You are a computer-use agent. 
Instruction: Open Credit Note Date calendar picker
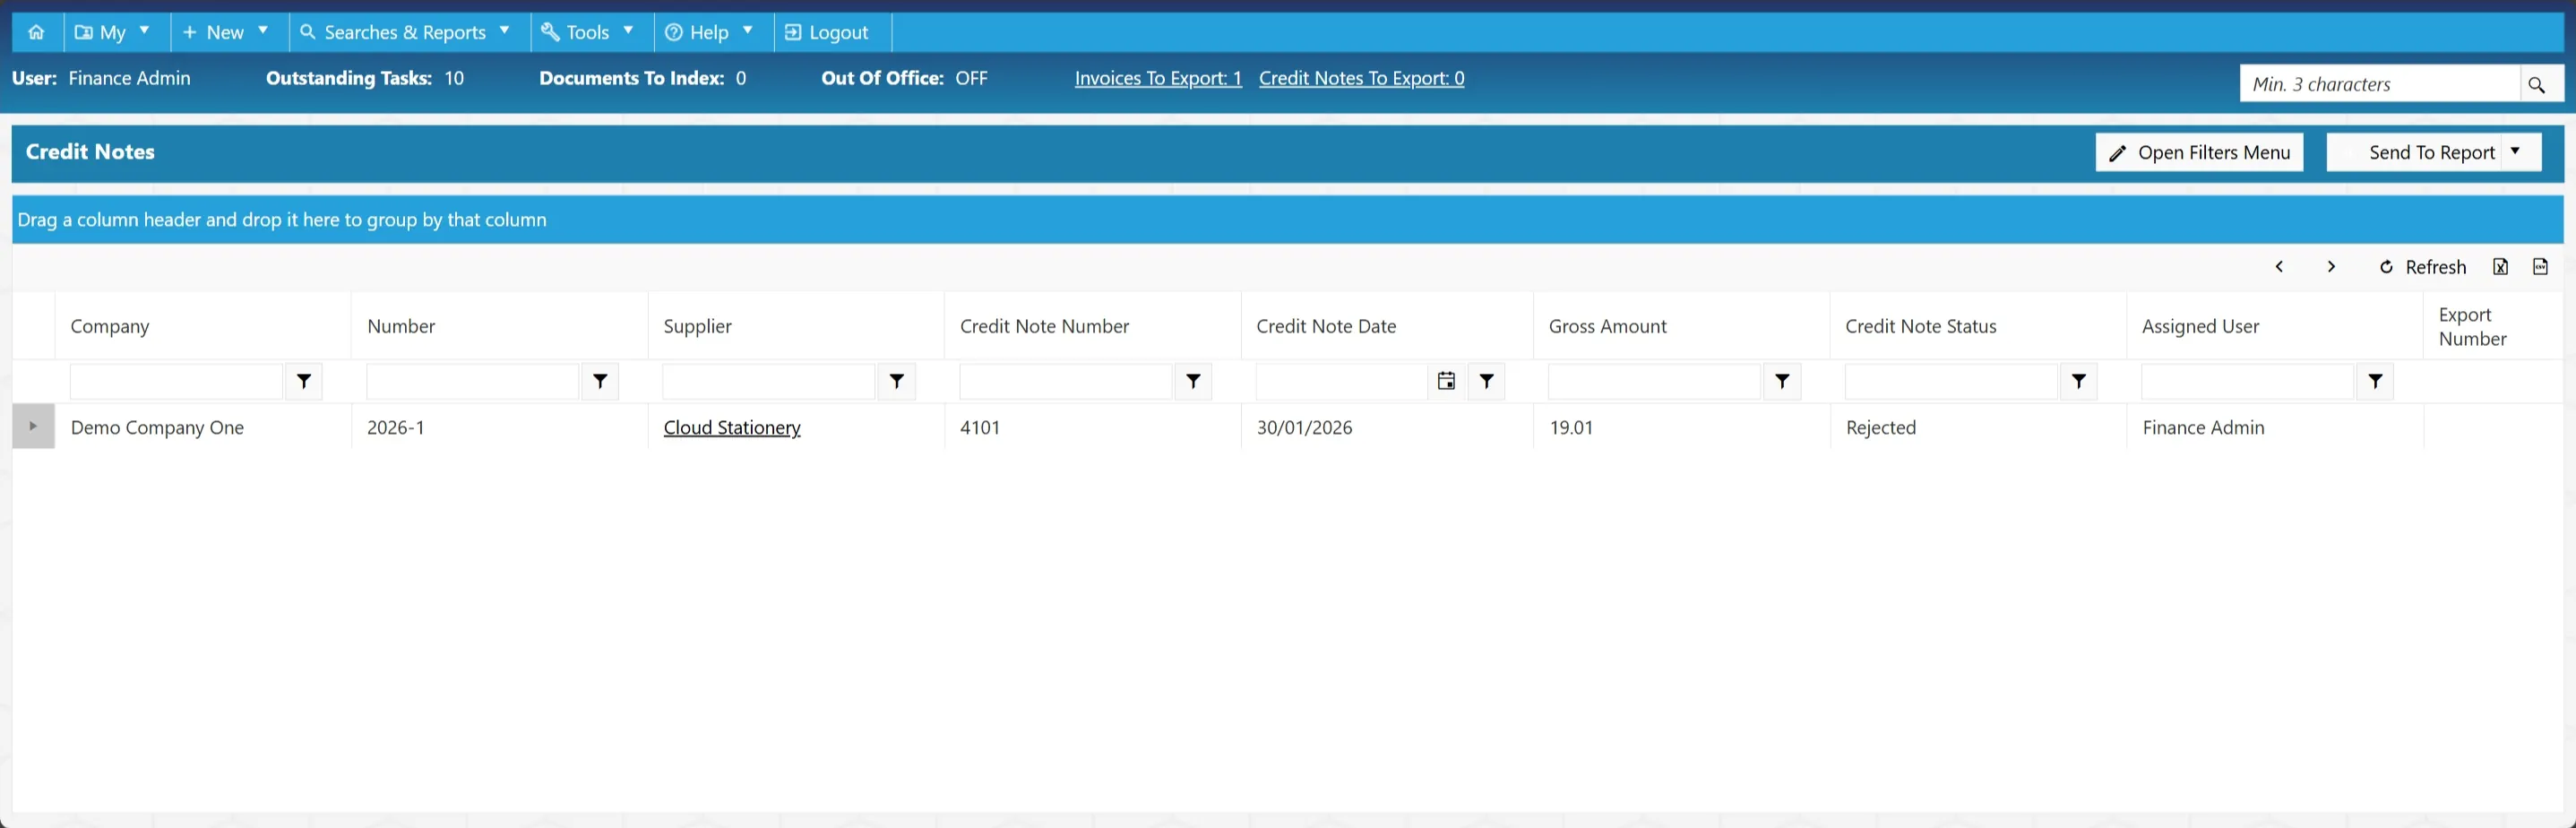coord(1446,381)
